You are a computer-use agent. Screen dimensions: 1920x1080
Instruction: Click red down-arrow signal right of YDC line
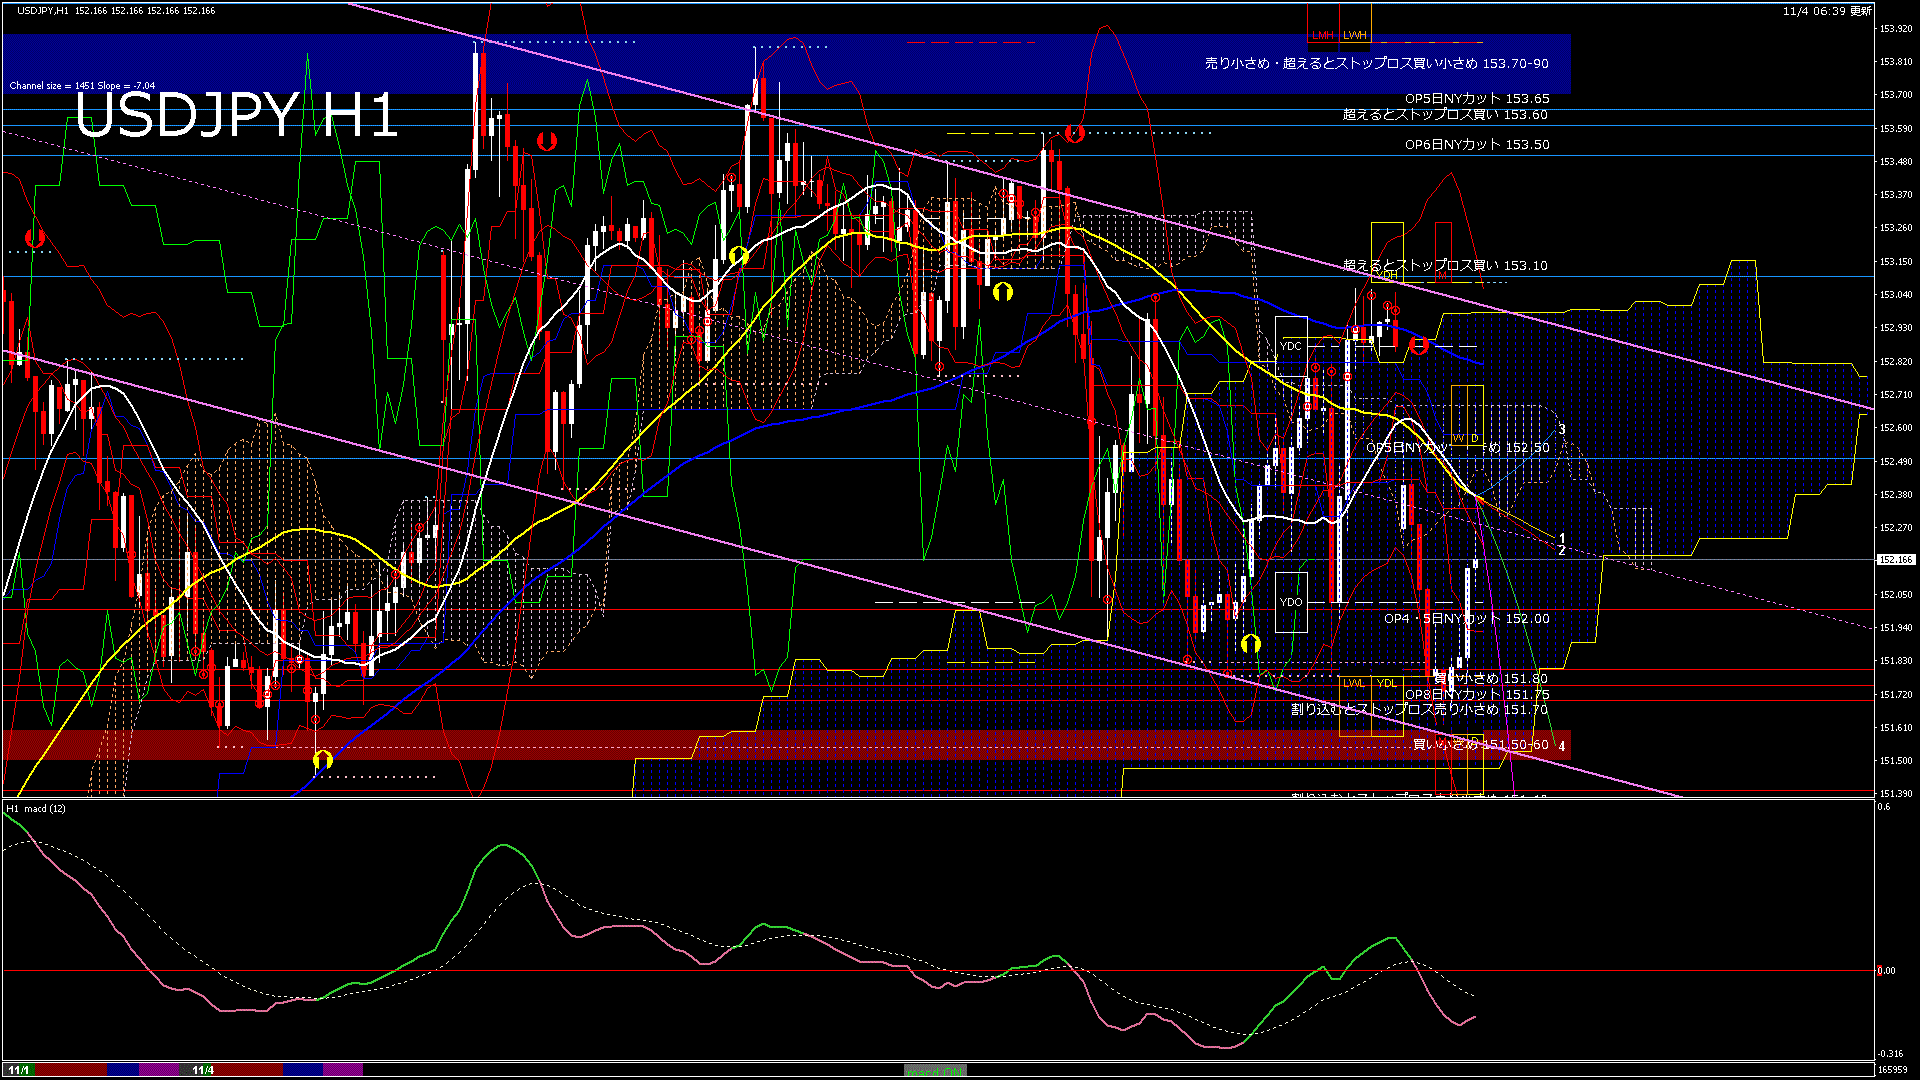pyautogui.click(x=1418, y=346)
